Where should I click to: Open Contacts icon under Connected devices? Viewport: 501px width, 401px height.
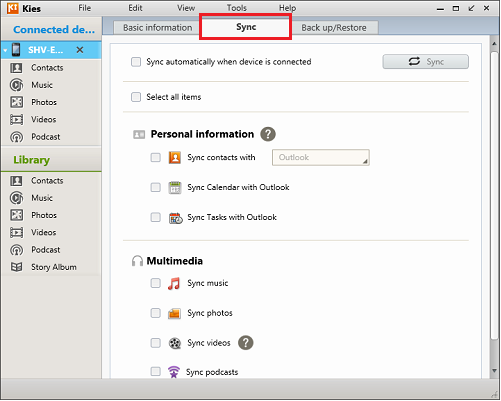(x=16, y=68)
